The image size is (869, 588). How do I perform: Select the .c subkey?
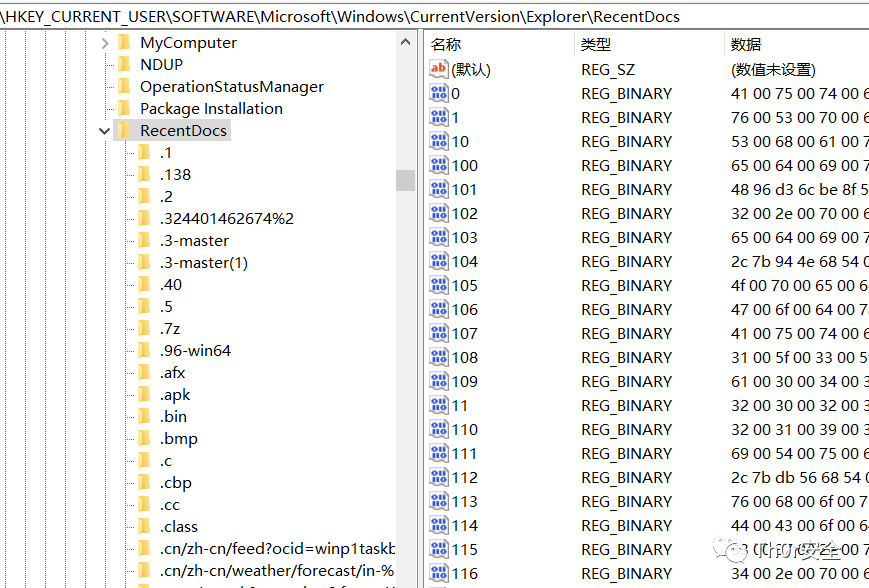[x=166, y=461]
